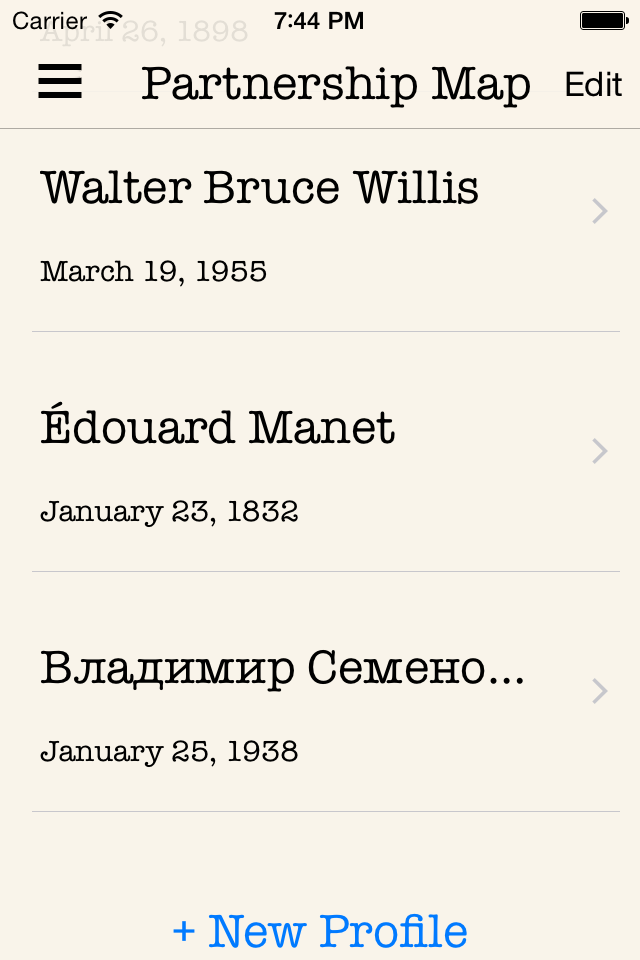This screenshot has height=960, width=640.
Task: Select the Édouard Manet name
Action: (217, 426)
